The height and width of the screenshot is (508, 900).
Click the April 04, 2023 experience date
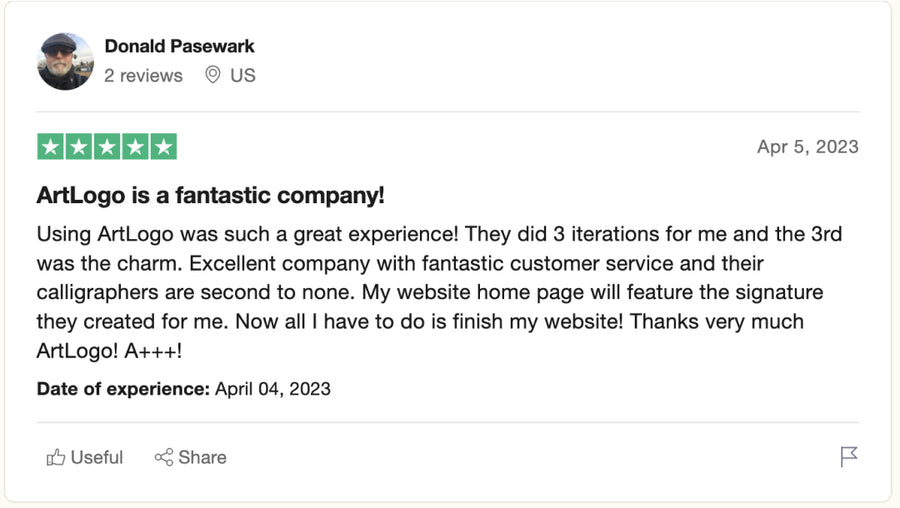(272, 388)
